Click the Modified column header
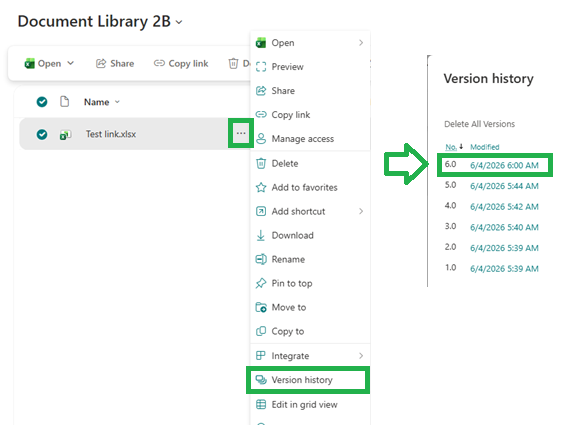This screenshot has height=425, width=567. 485,147
